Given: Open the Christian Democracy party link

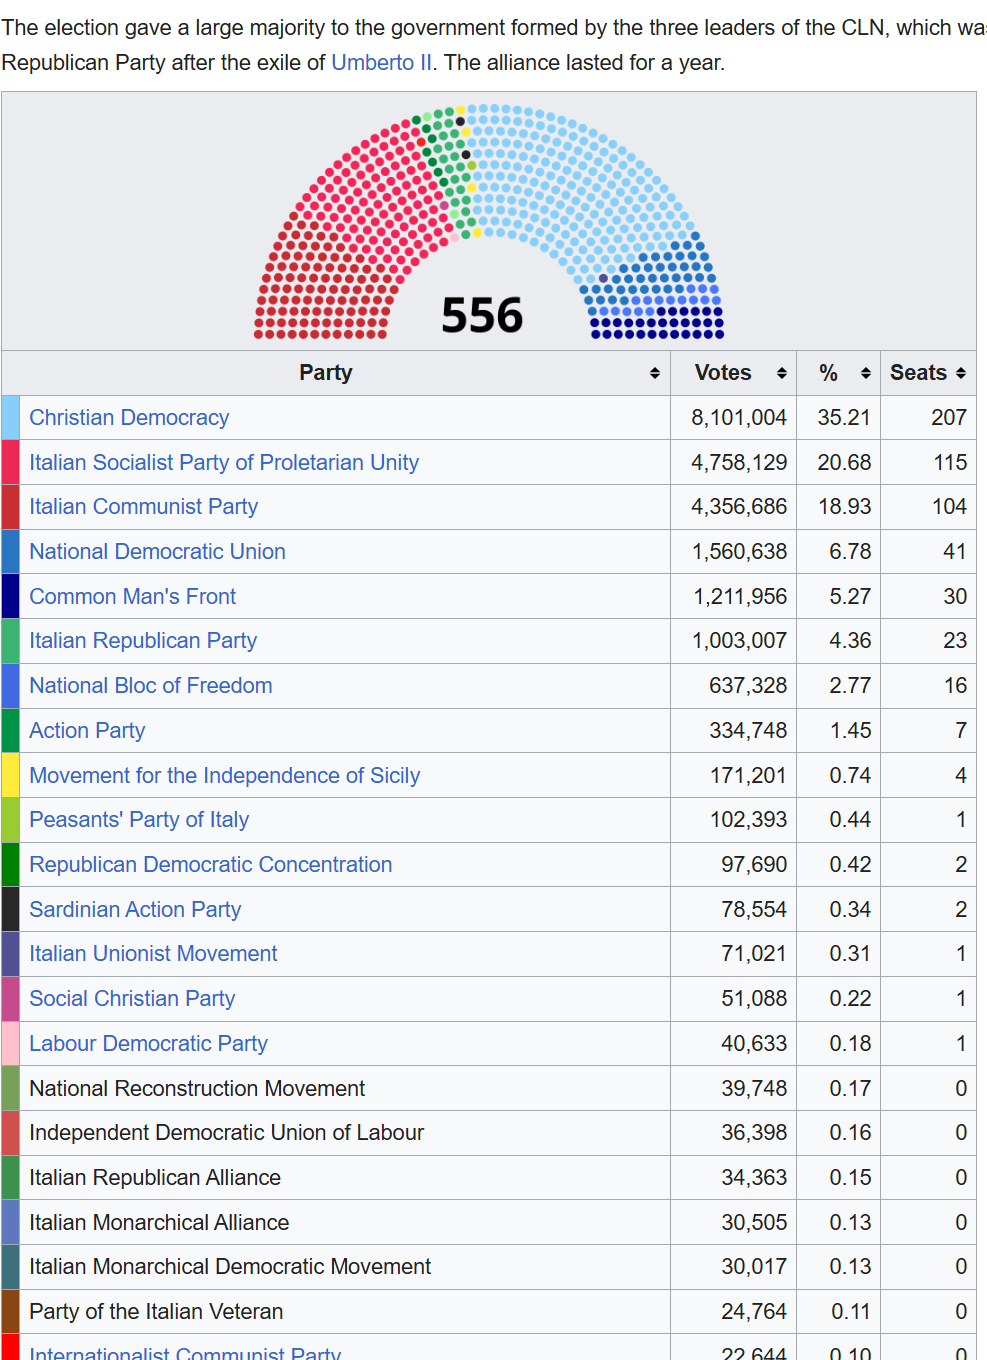Looking at the screenshot, I should (129, 418).
